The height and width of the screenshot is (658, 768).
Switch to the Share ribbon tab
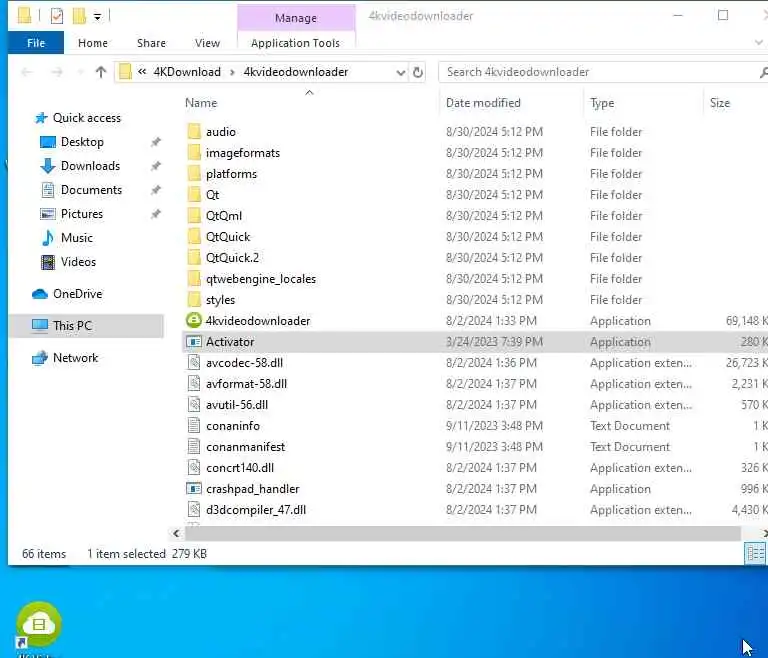point(151,43)
